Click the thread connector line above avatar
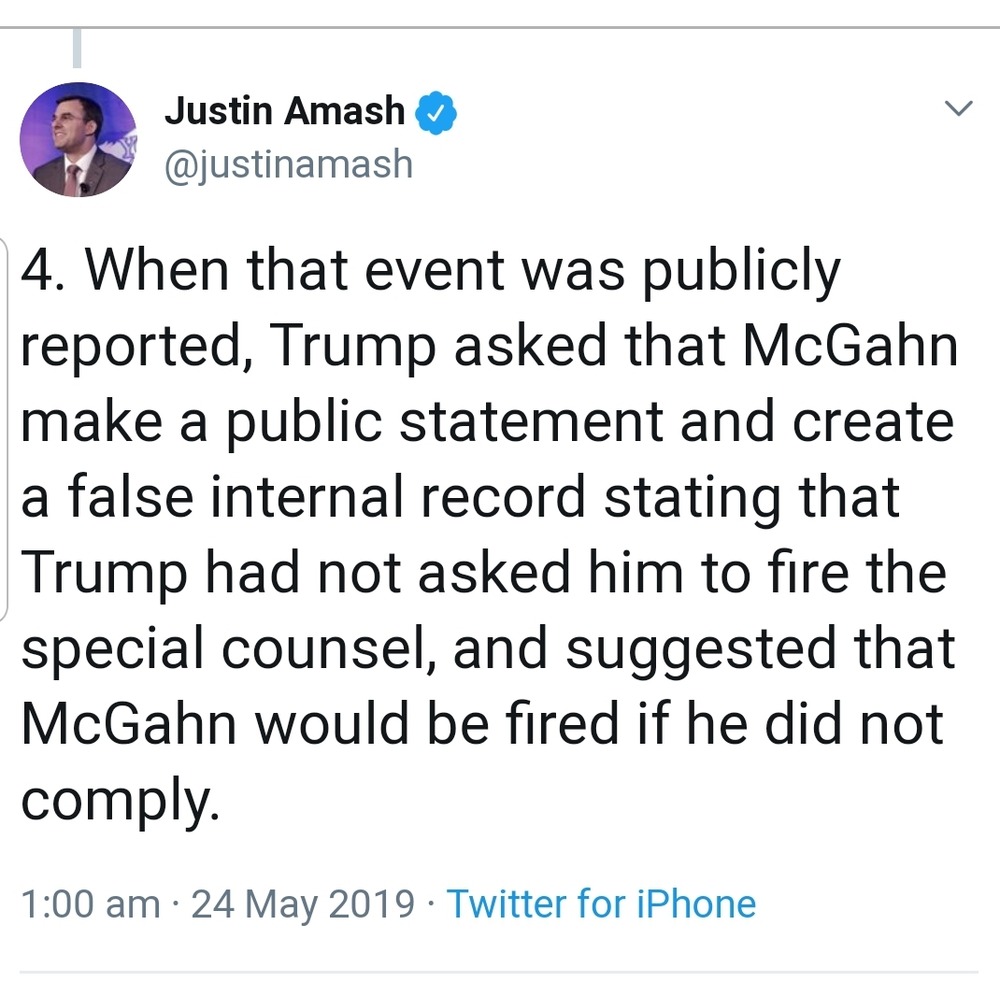Image resolution: width=1000 pixels, height=982 pixels. pos(78,49)
